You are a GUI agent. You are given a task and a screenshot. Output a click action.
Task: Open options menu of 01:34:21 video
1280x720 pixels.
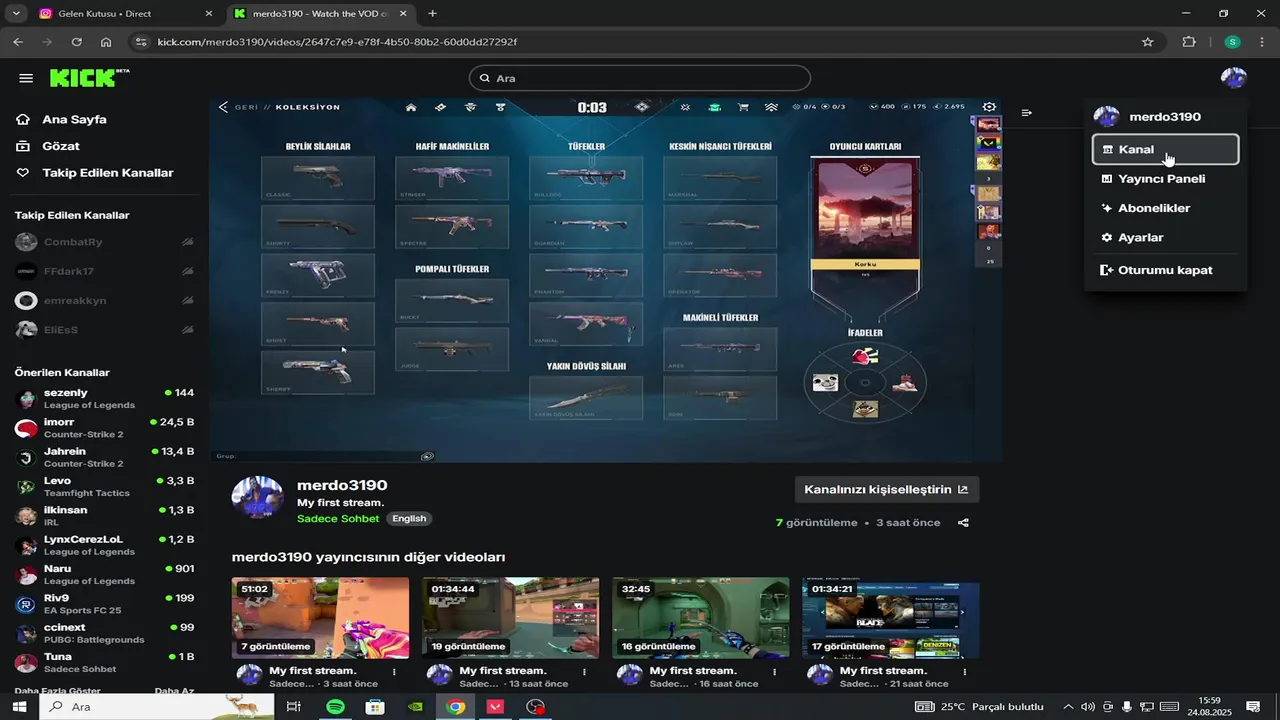pos(964,672)
